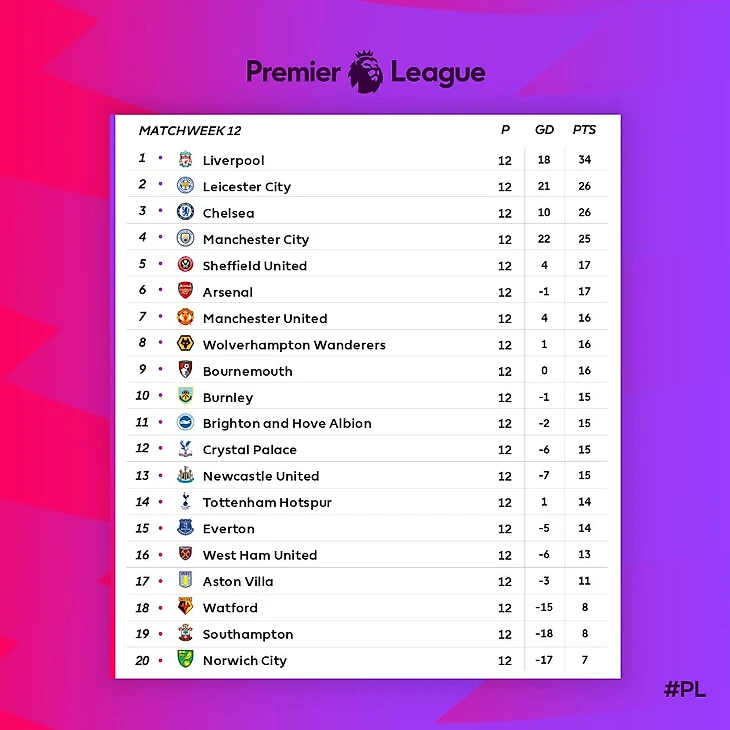Image resolution: width=730 pixels, height=730 pixels.
Task: Click the MATCHWEEK 12 heading
Action: (x=190, y=130)
